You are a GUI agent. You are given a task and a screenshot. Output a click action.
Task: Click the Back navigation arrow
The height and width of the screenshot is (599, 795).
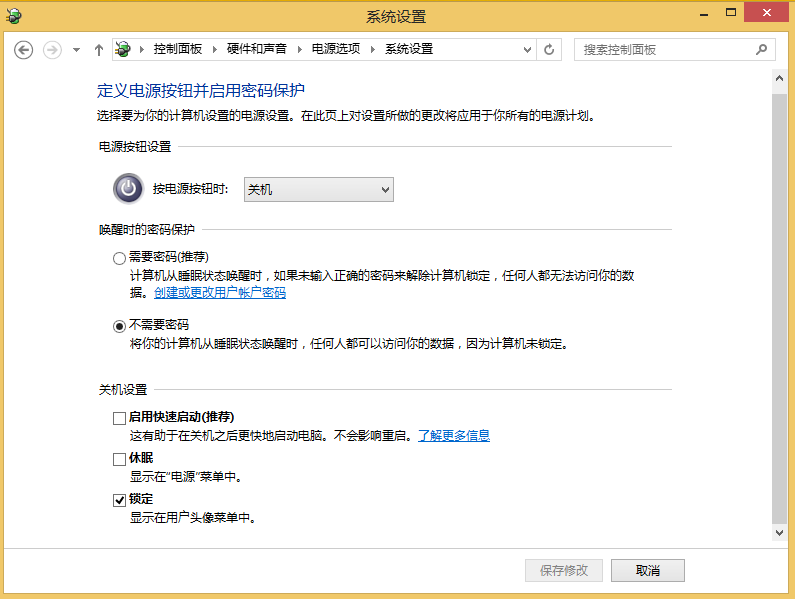point(23,50)
